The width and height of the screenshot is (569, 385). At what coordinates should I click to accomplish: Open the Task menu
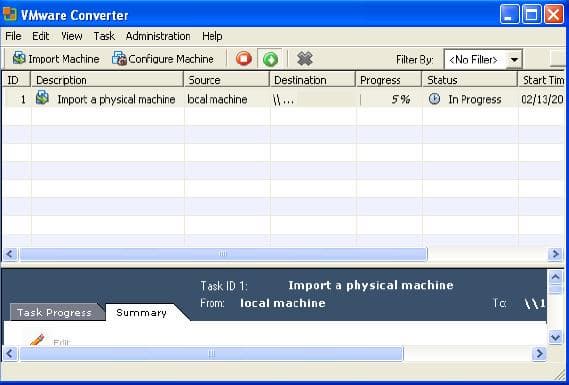pos(104,36)
